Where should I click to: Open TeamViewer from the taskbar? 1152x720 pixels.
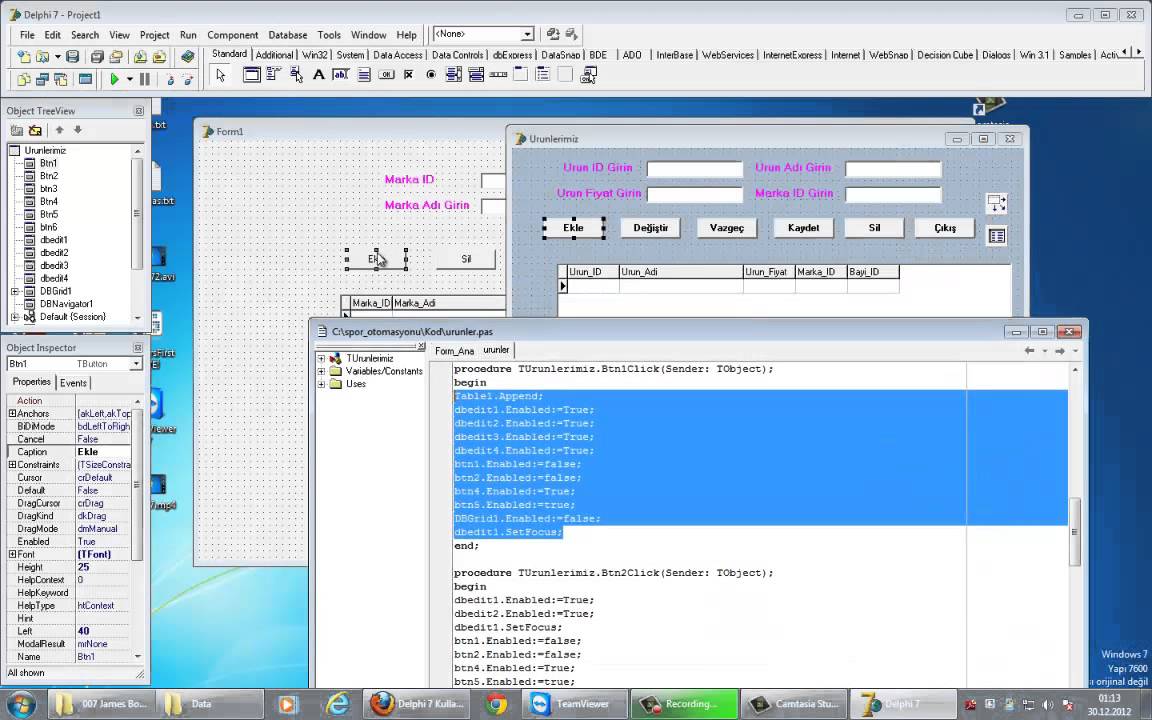pos(577,704)
